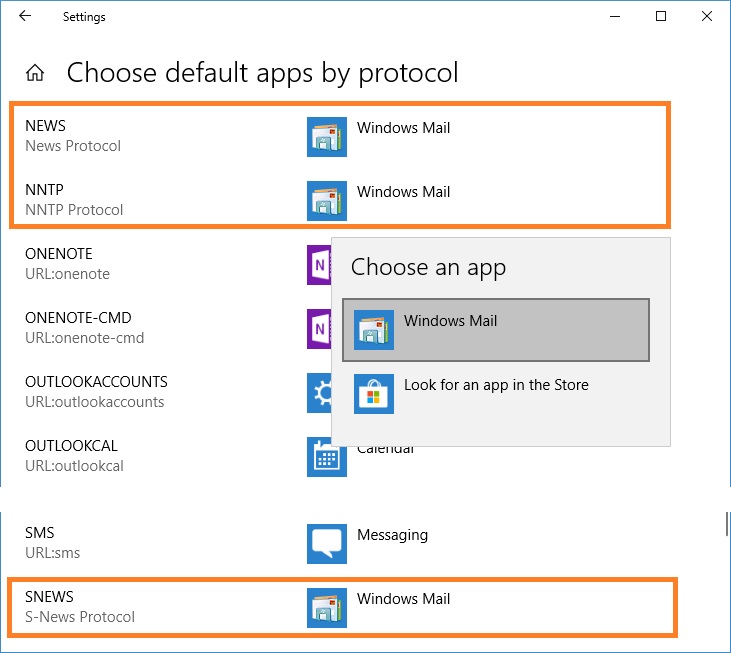Click the gear icon for OUTLOOKACCOUNTS protocol
Viewport: 731px width, 653px height.
point(319,392)
